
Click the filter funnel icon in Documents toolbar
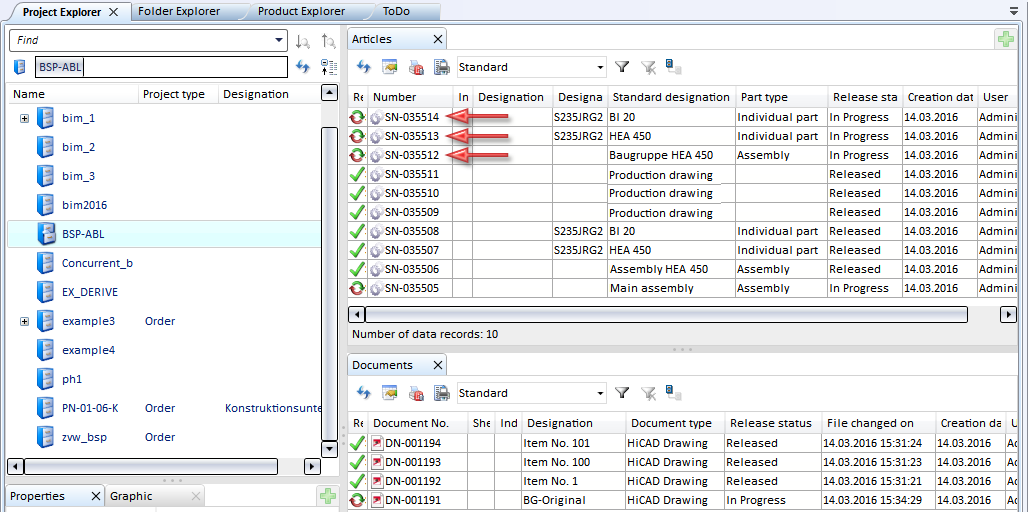[x=622, y=394]
